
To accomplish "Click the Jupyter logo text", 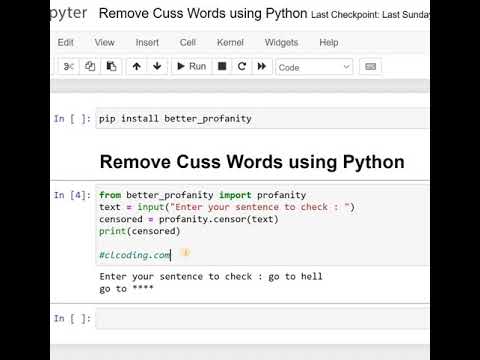I will pyautogui.click(x=68, y=14).
